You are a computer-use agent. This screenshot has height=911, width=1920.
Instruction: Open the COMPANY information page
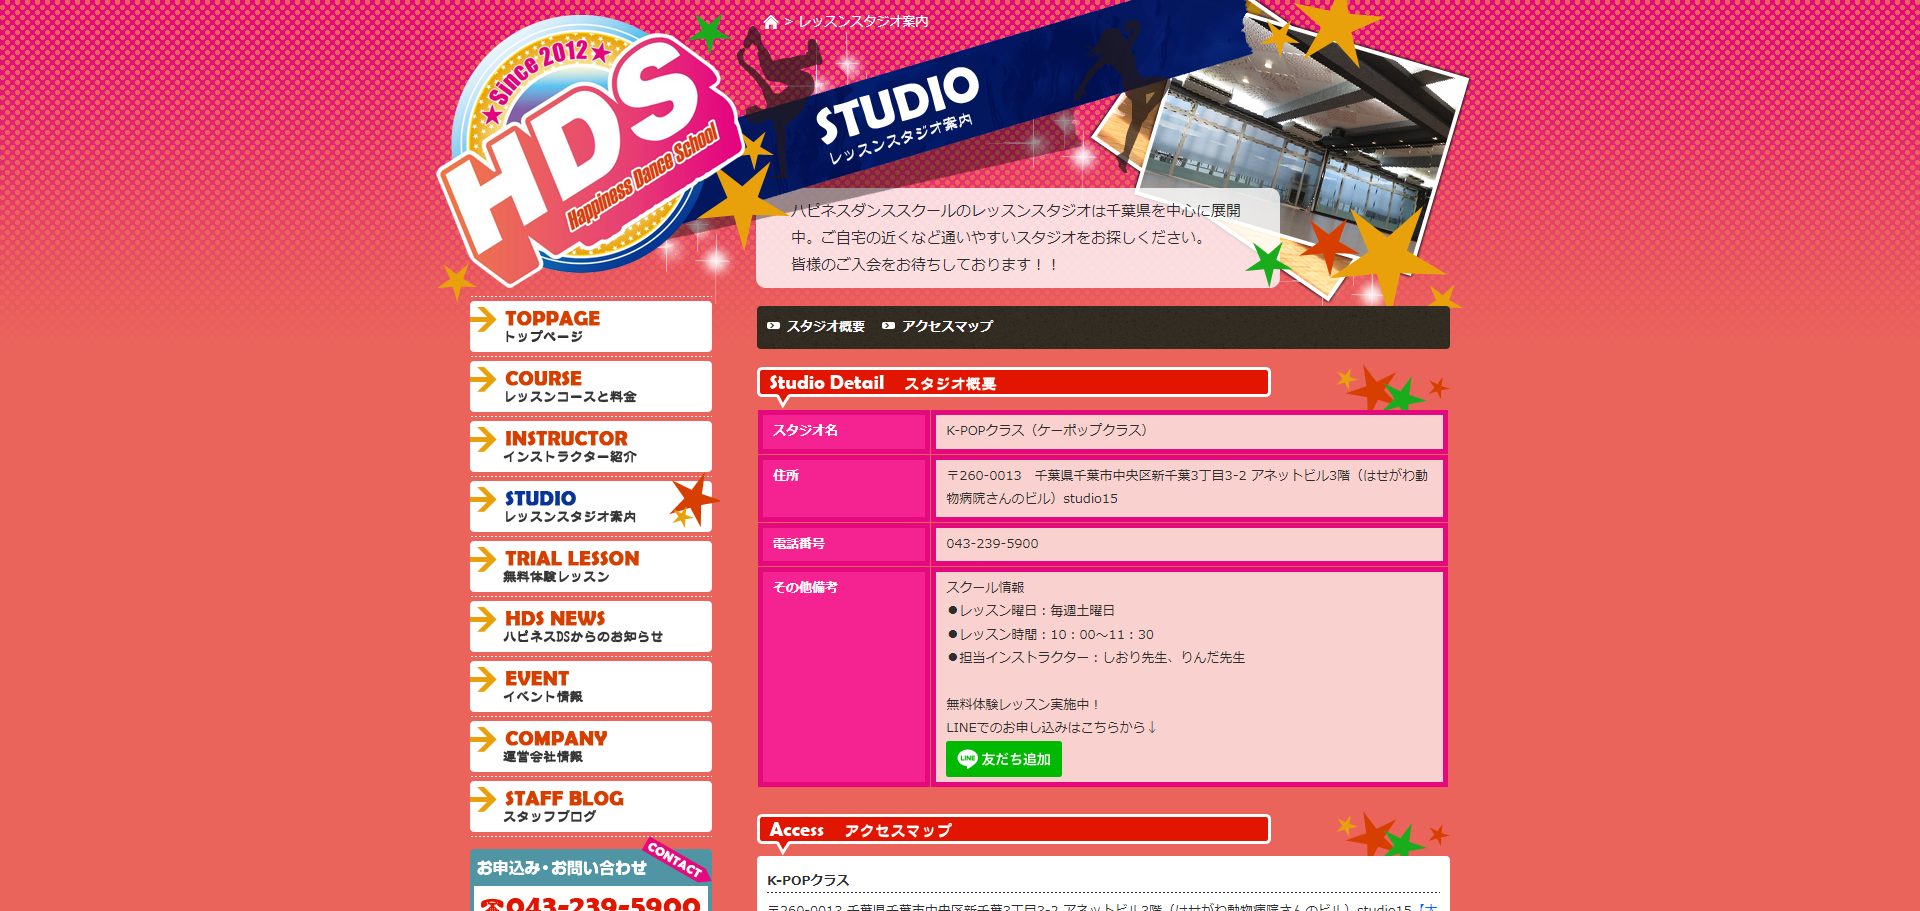591,746
